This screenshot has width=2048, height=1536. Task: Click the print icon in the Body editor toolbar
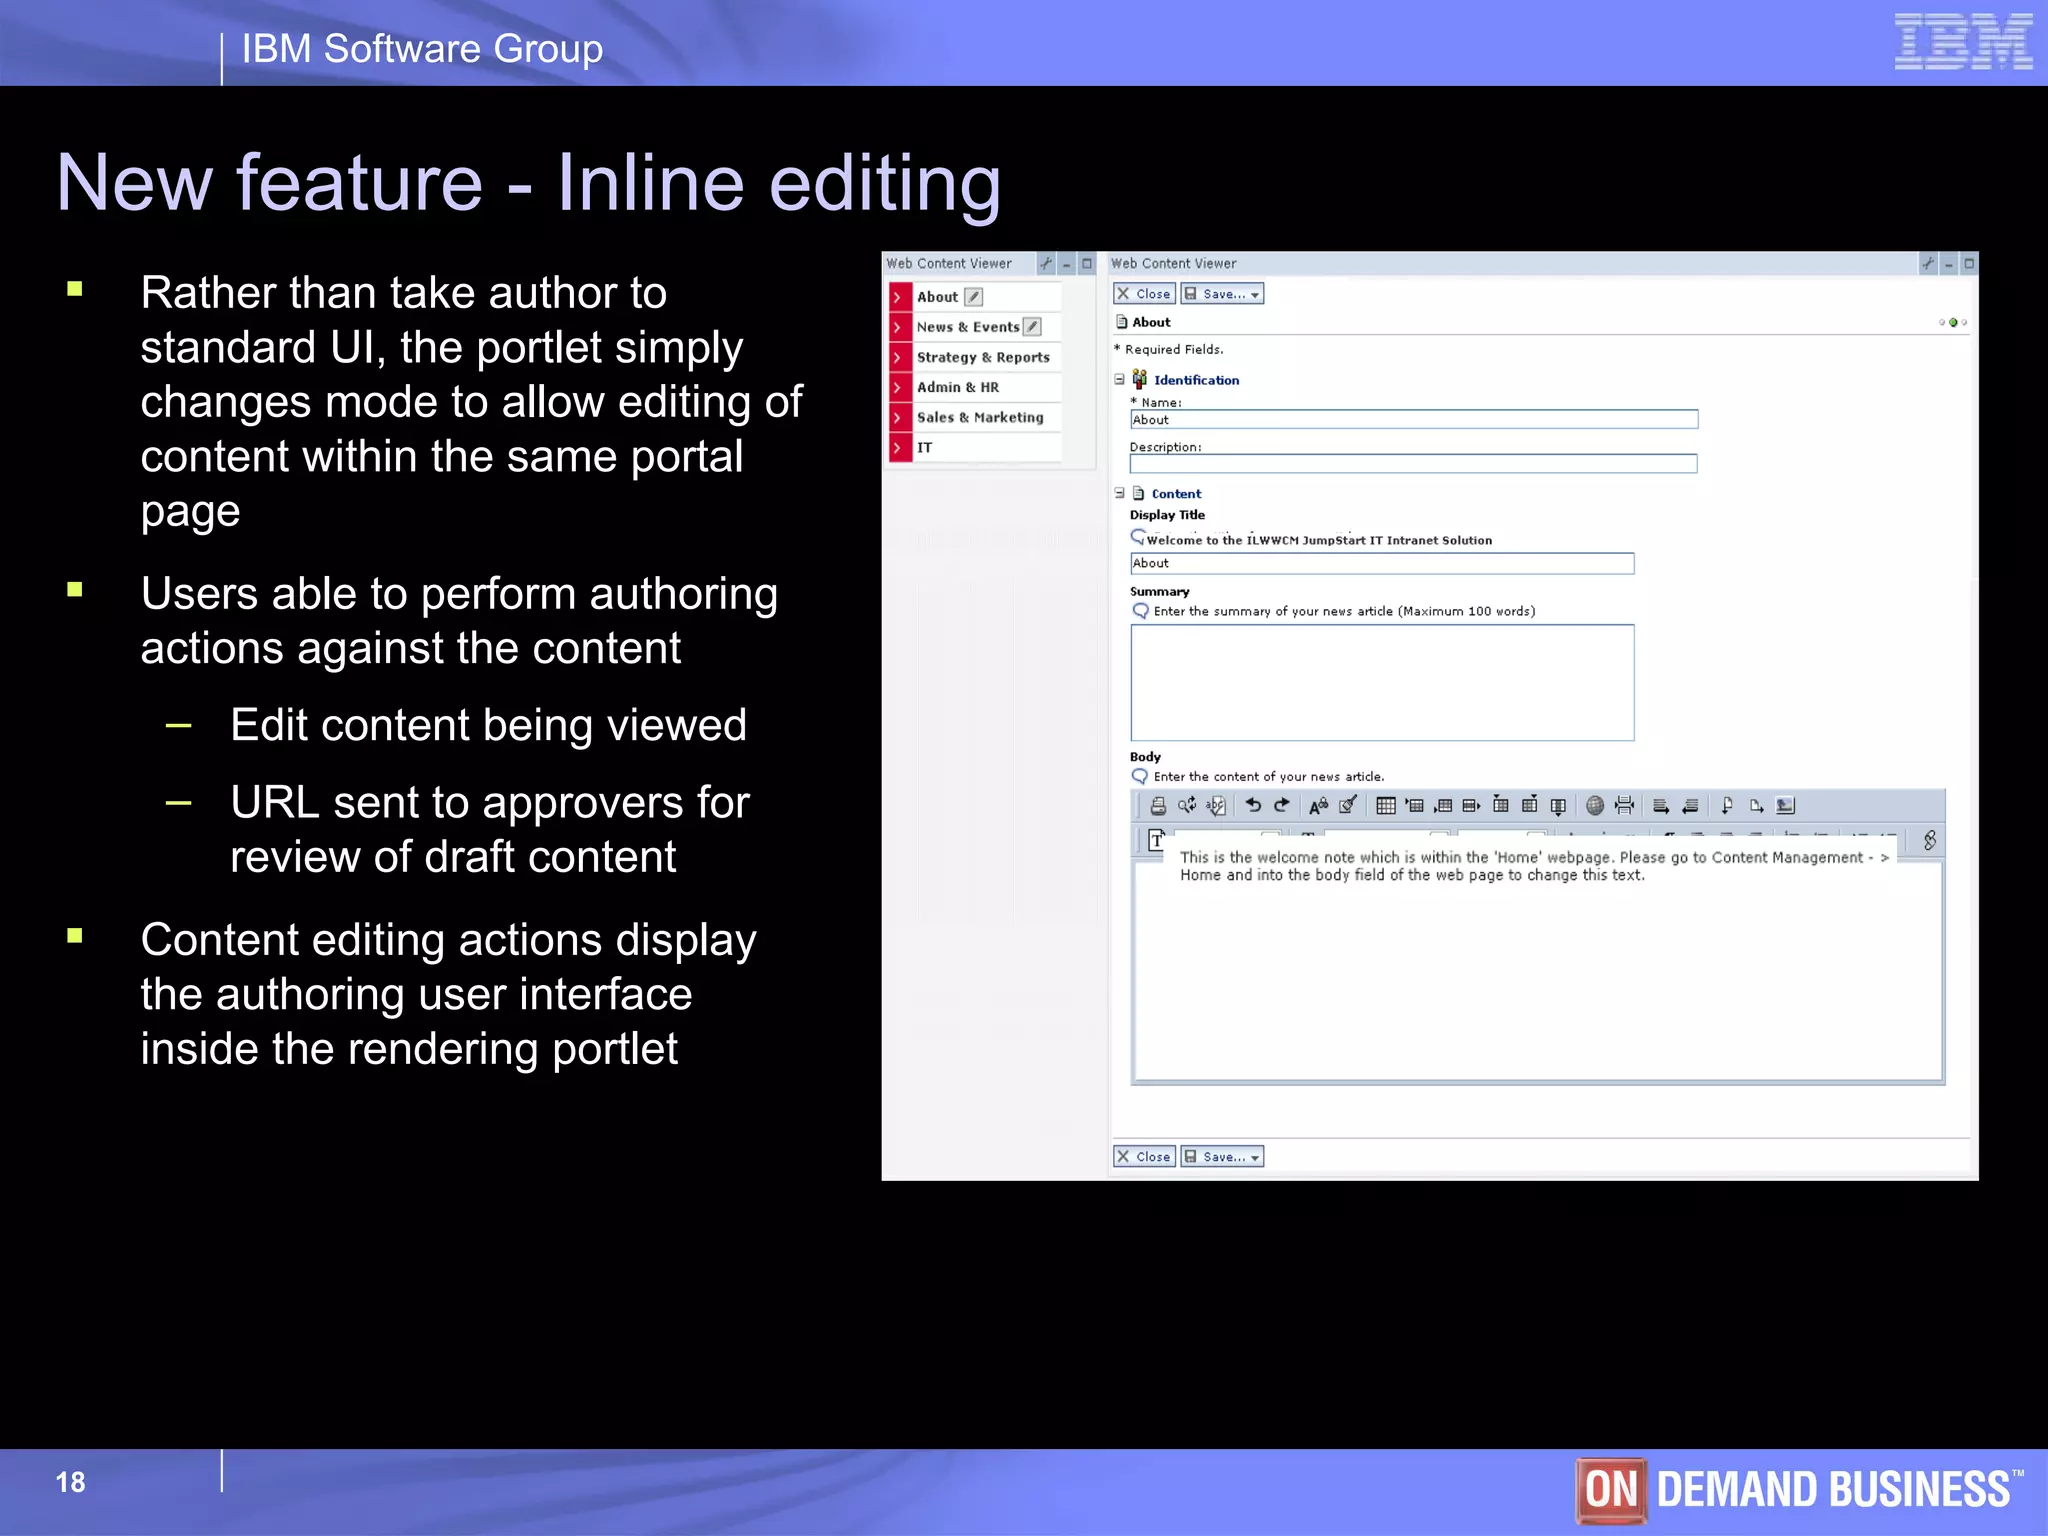pos(1158,805)
